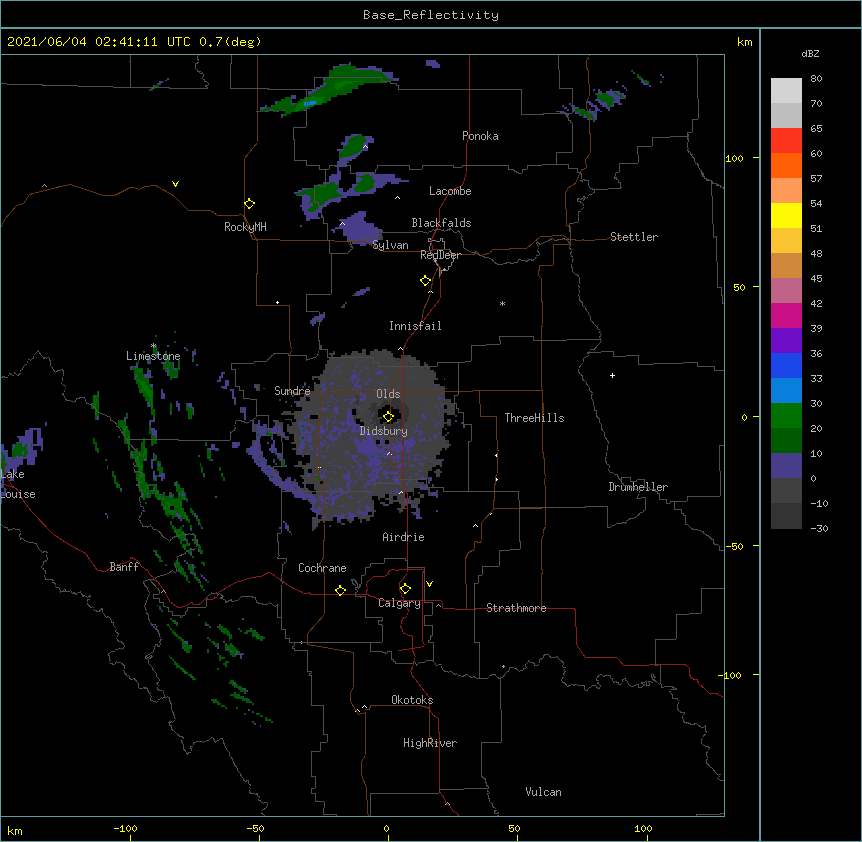Click the white asterisk marker east of Innisfail

tap(502, 303)
